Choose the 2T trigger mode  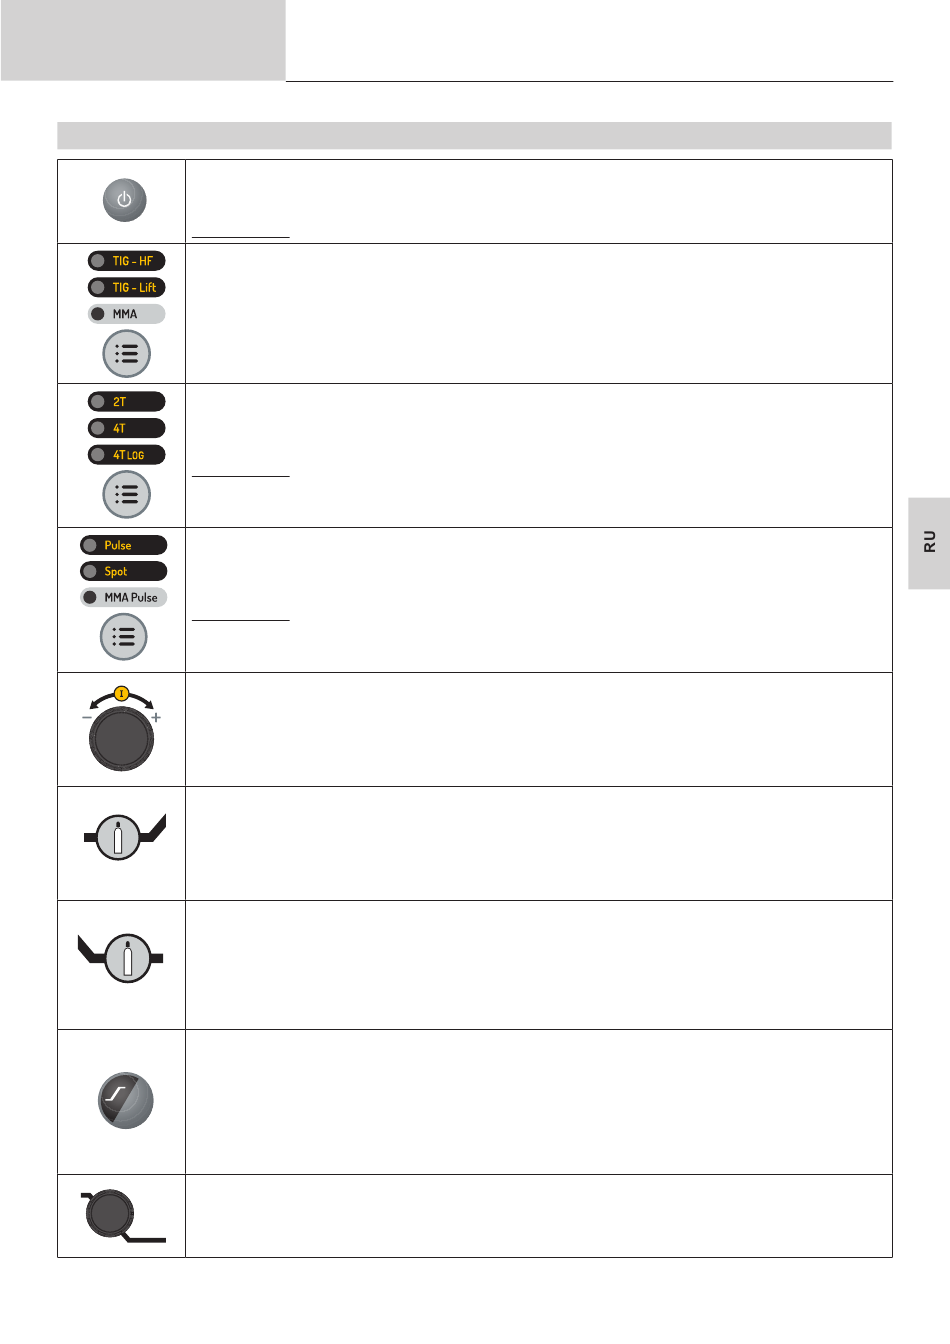click(x=126, y=402)
